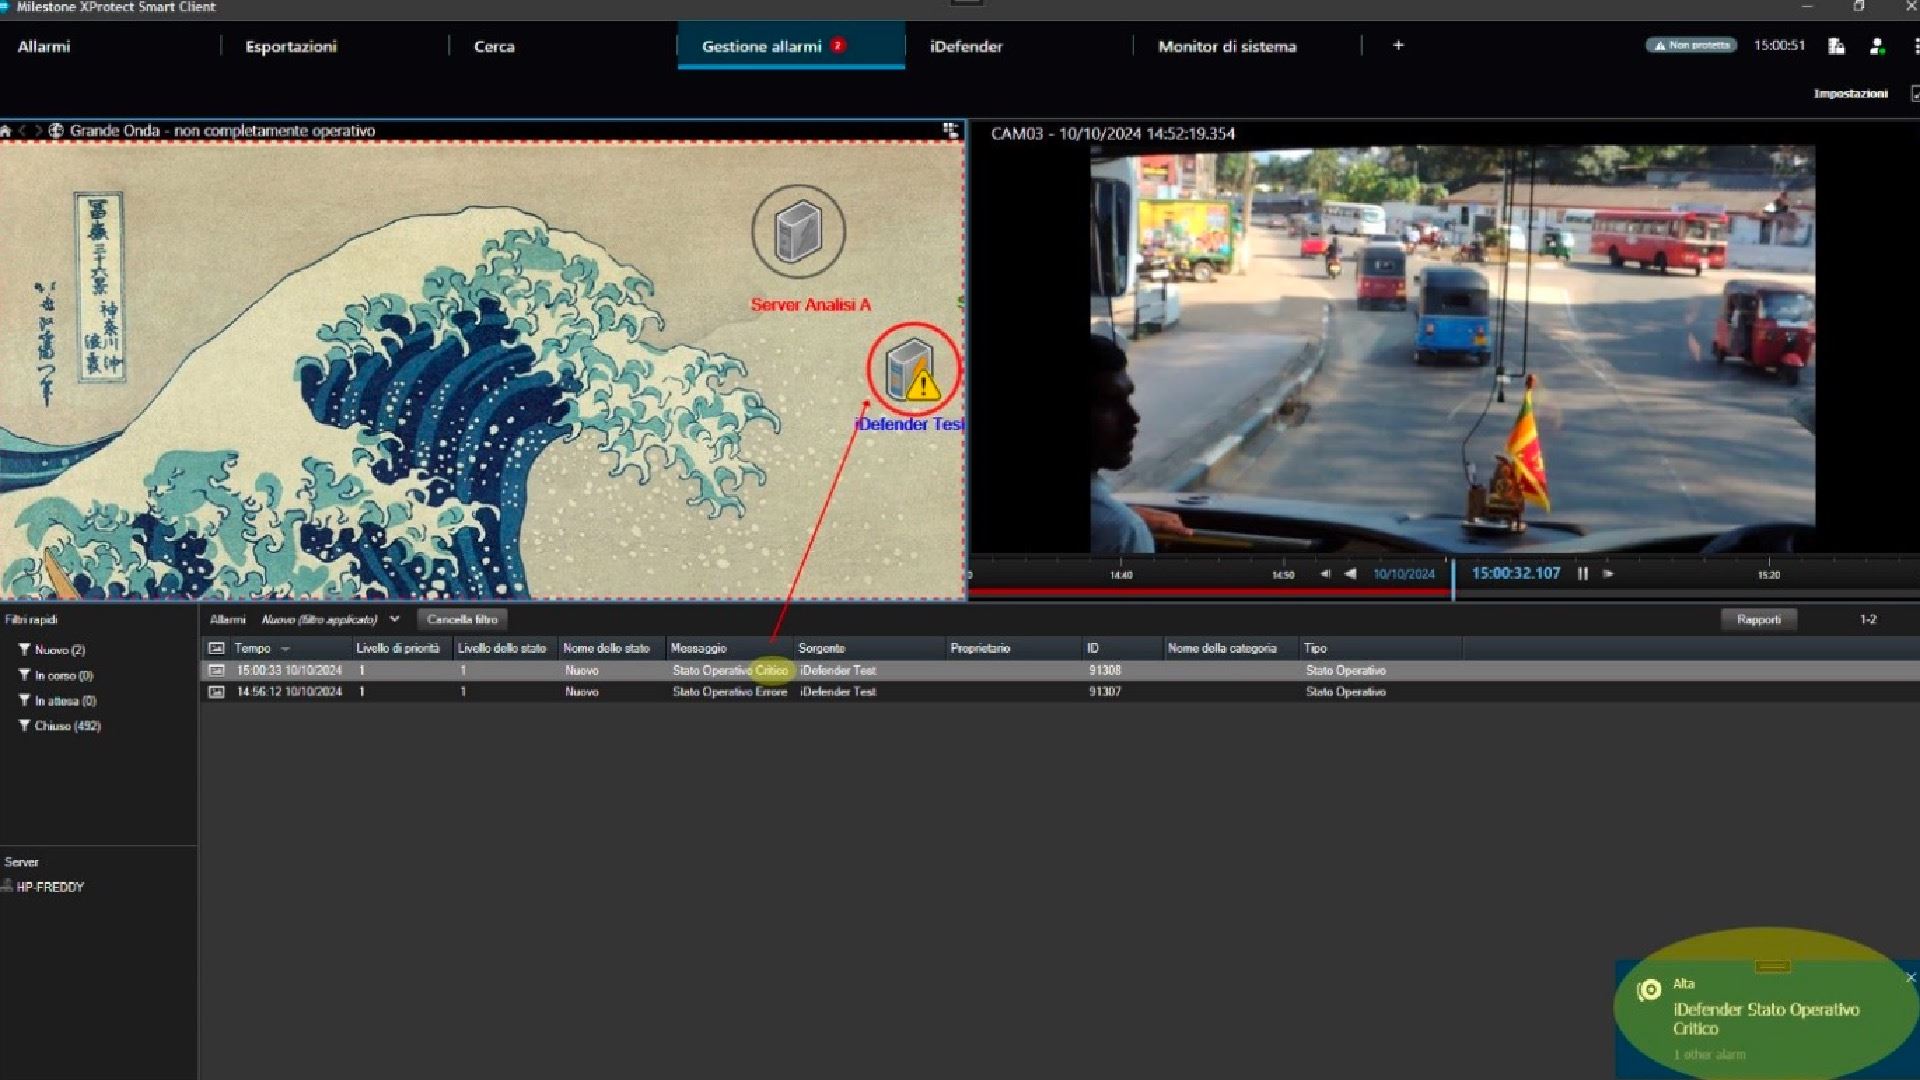The image size is (1920, 1080).
Task: Click the red recording track on the timeline
Action: (x=1210, y=592)
